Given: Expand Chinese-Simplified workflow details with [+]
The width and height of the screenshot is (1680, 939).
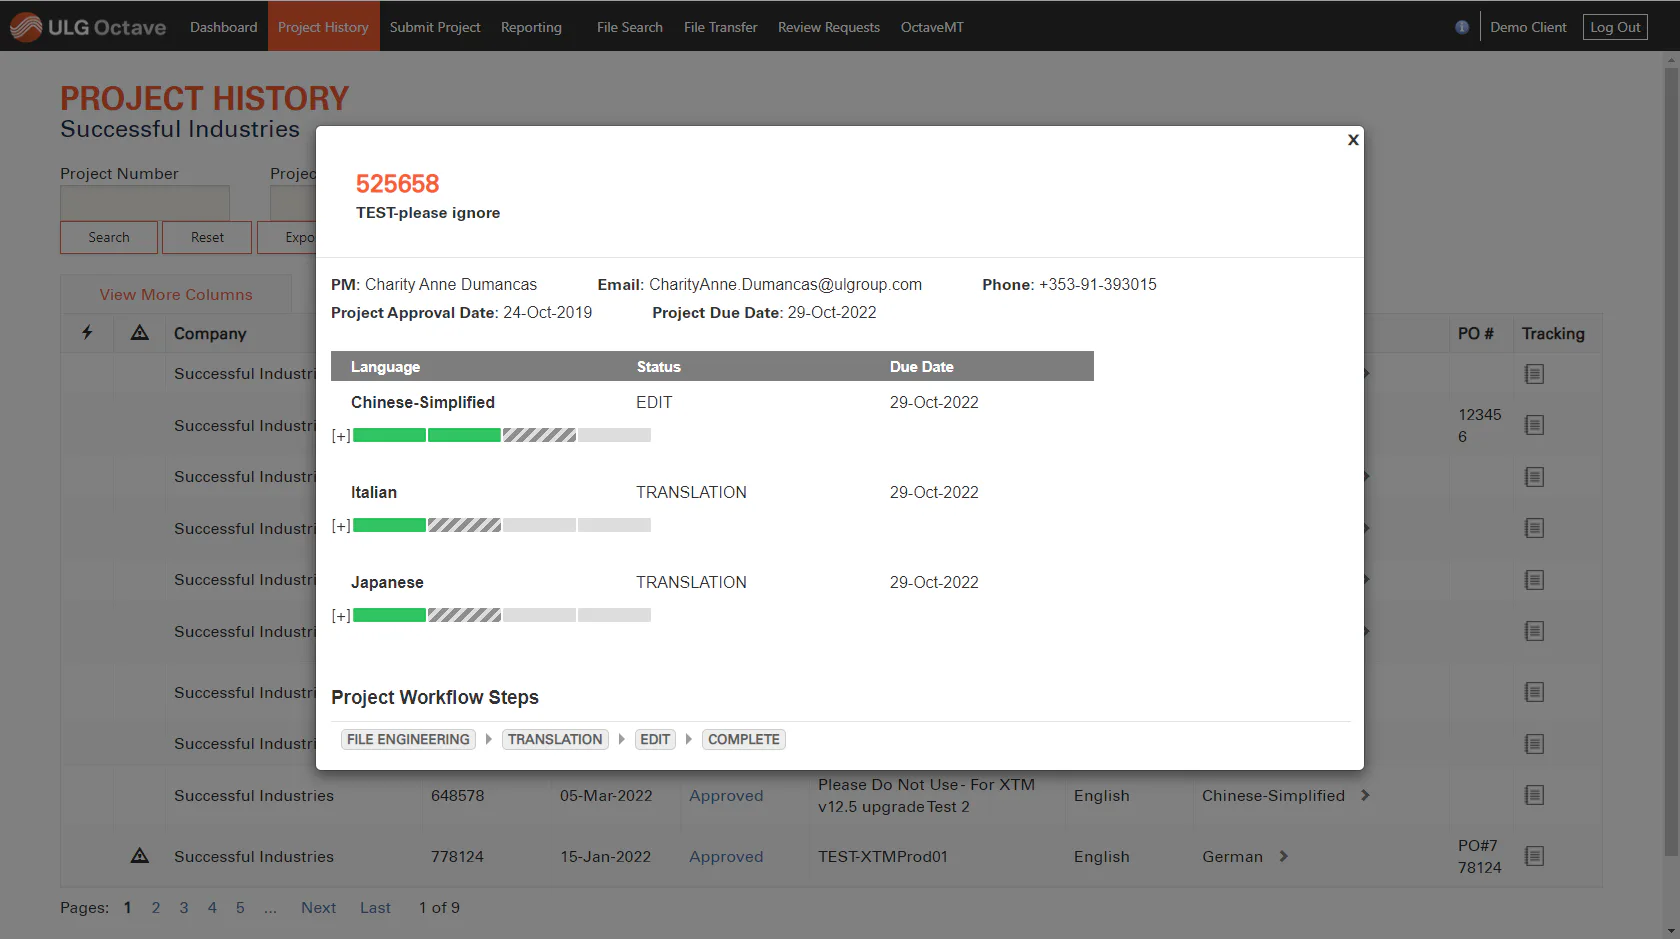Looking at the screenshot, I should [341, 436].
